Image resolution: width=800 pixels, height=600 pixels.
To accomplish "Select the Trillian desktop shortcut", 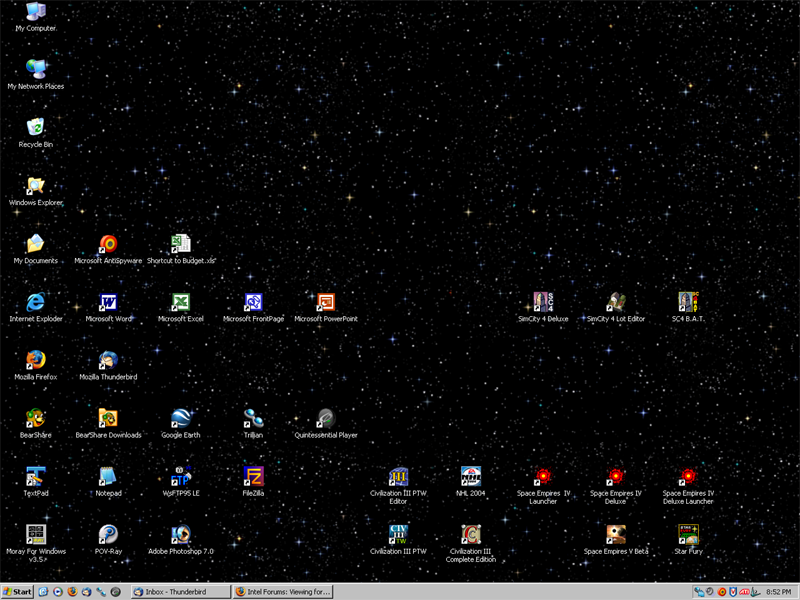I will click(253, 419).
